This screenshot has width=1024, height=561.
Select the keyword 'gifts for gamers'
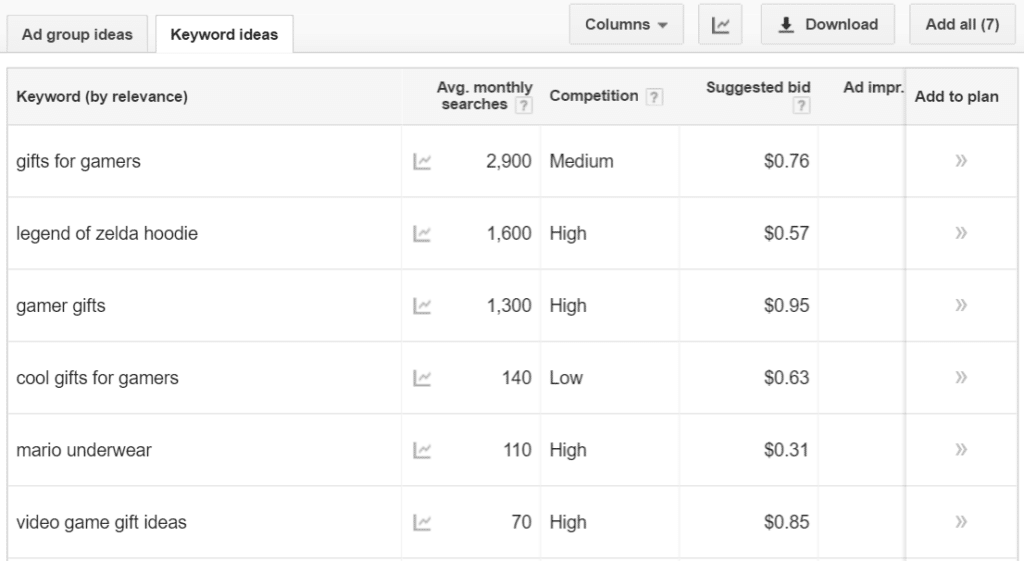coord(78,161)
